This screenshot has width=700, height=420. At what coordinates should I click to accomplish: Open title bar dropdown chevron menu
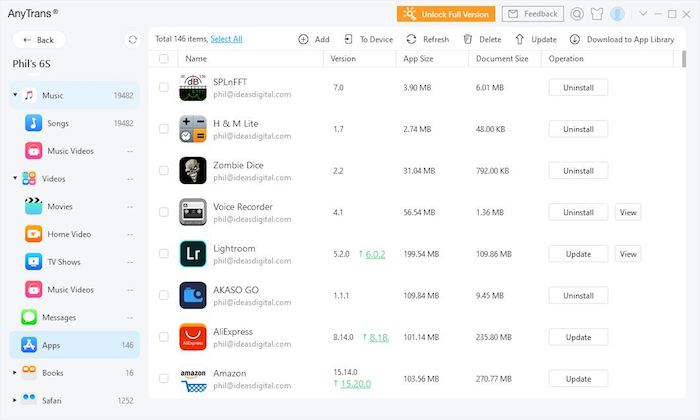(643, 14)
